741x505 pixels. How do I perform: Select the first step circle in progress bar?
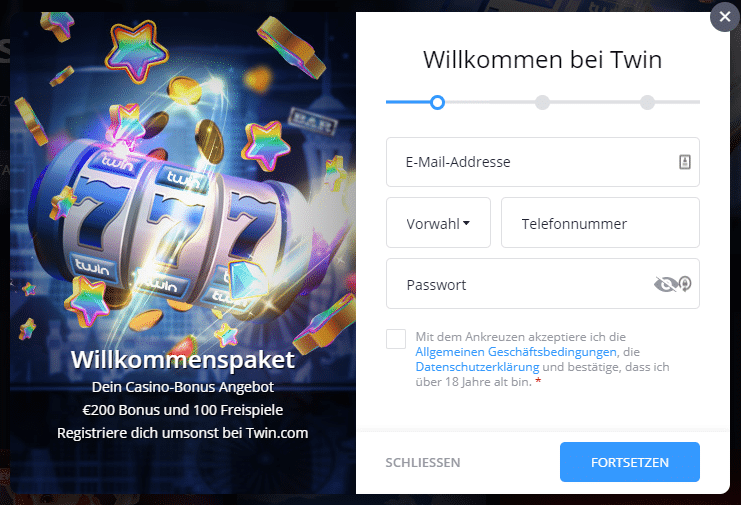pyautogui.click(x=438, y=102)
